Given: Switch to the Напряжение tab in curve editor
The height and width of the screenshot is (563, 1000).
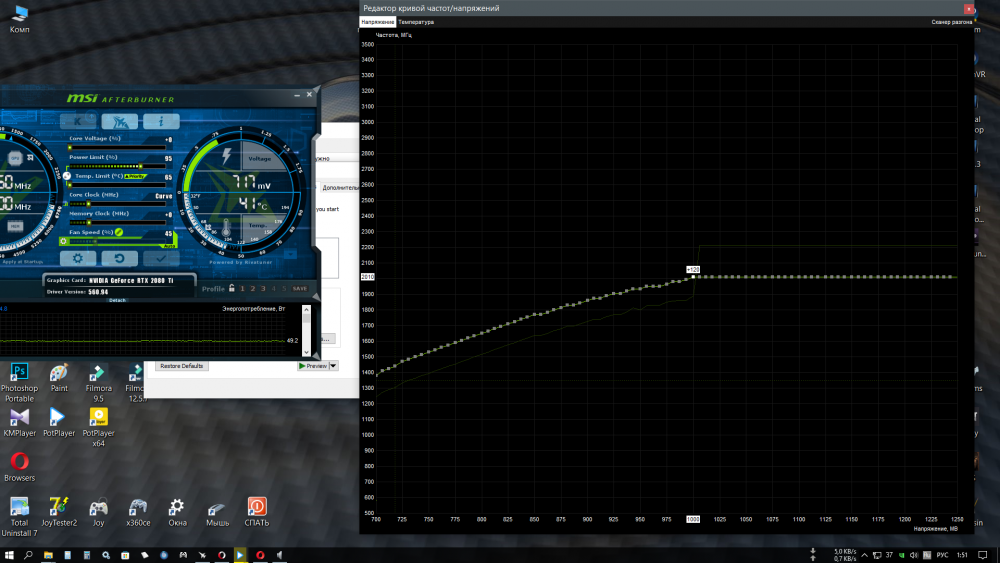Looking at the screenshot, I should click(x=378, y=22).
